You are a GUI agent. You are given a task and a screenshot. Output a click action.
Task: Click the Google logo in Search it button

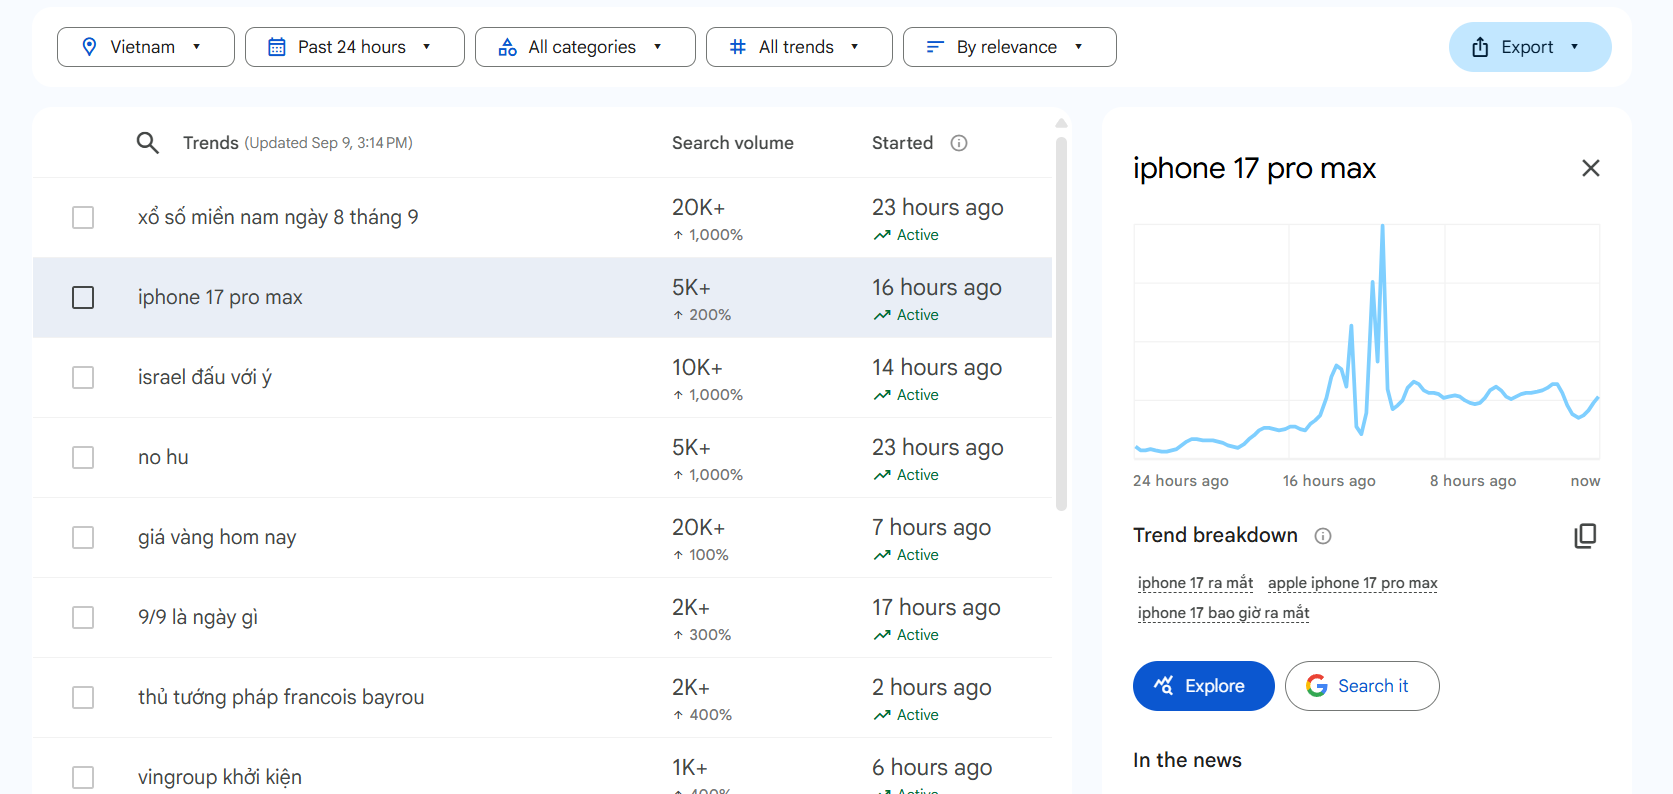click(x=1317, y=686)
